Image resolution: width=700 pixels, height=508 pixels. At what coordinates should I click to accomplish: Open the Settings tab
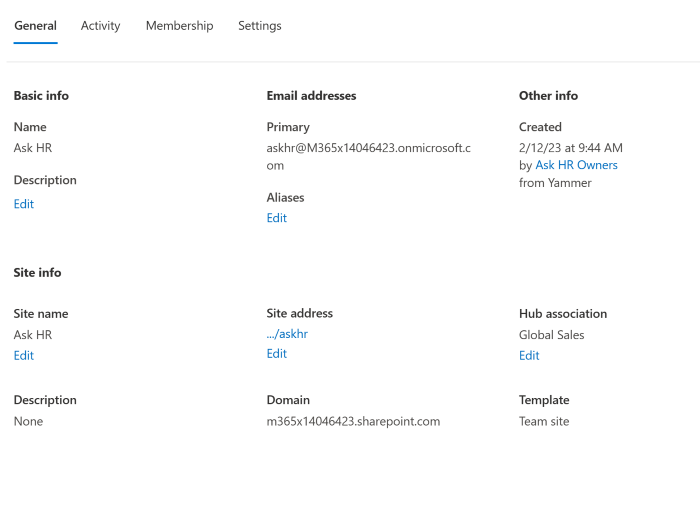tap(259, 26)
